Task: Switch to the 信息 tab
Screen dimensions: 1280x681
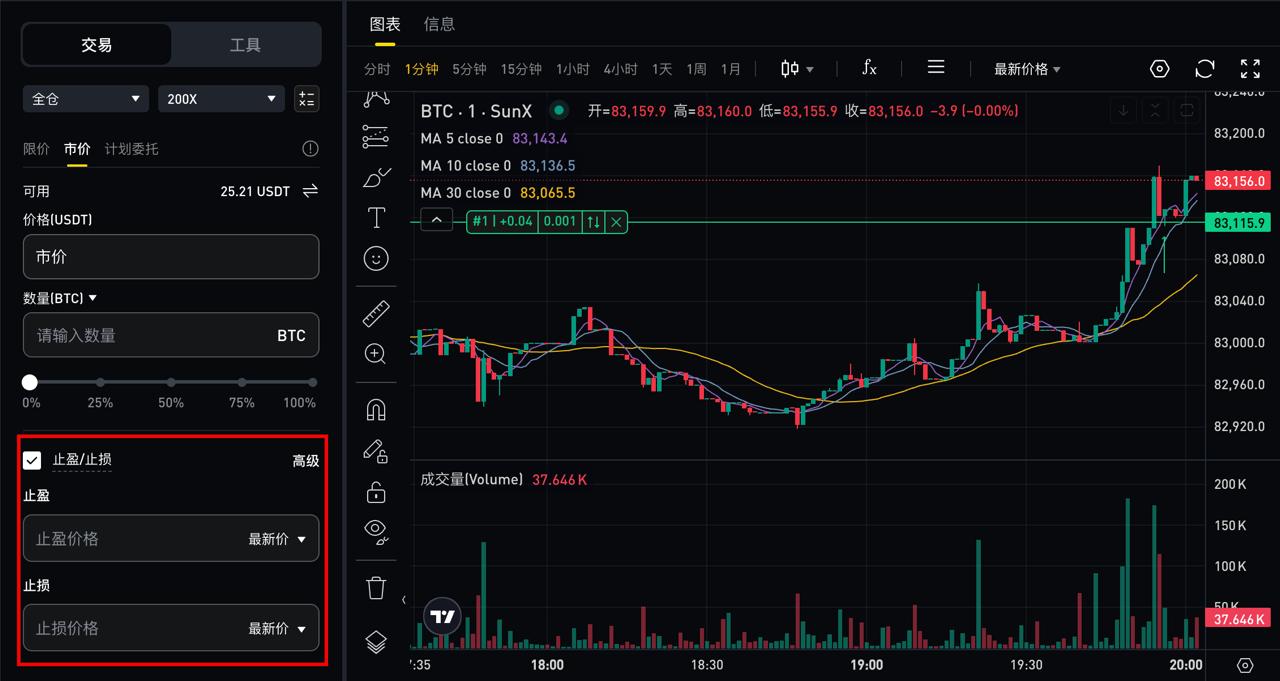Action: [x=439, y=24]
